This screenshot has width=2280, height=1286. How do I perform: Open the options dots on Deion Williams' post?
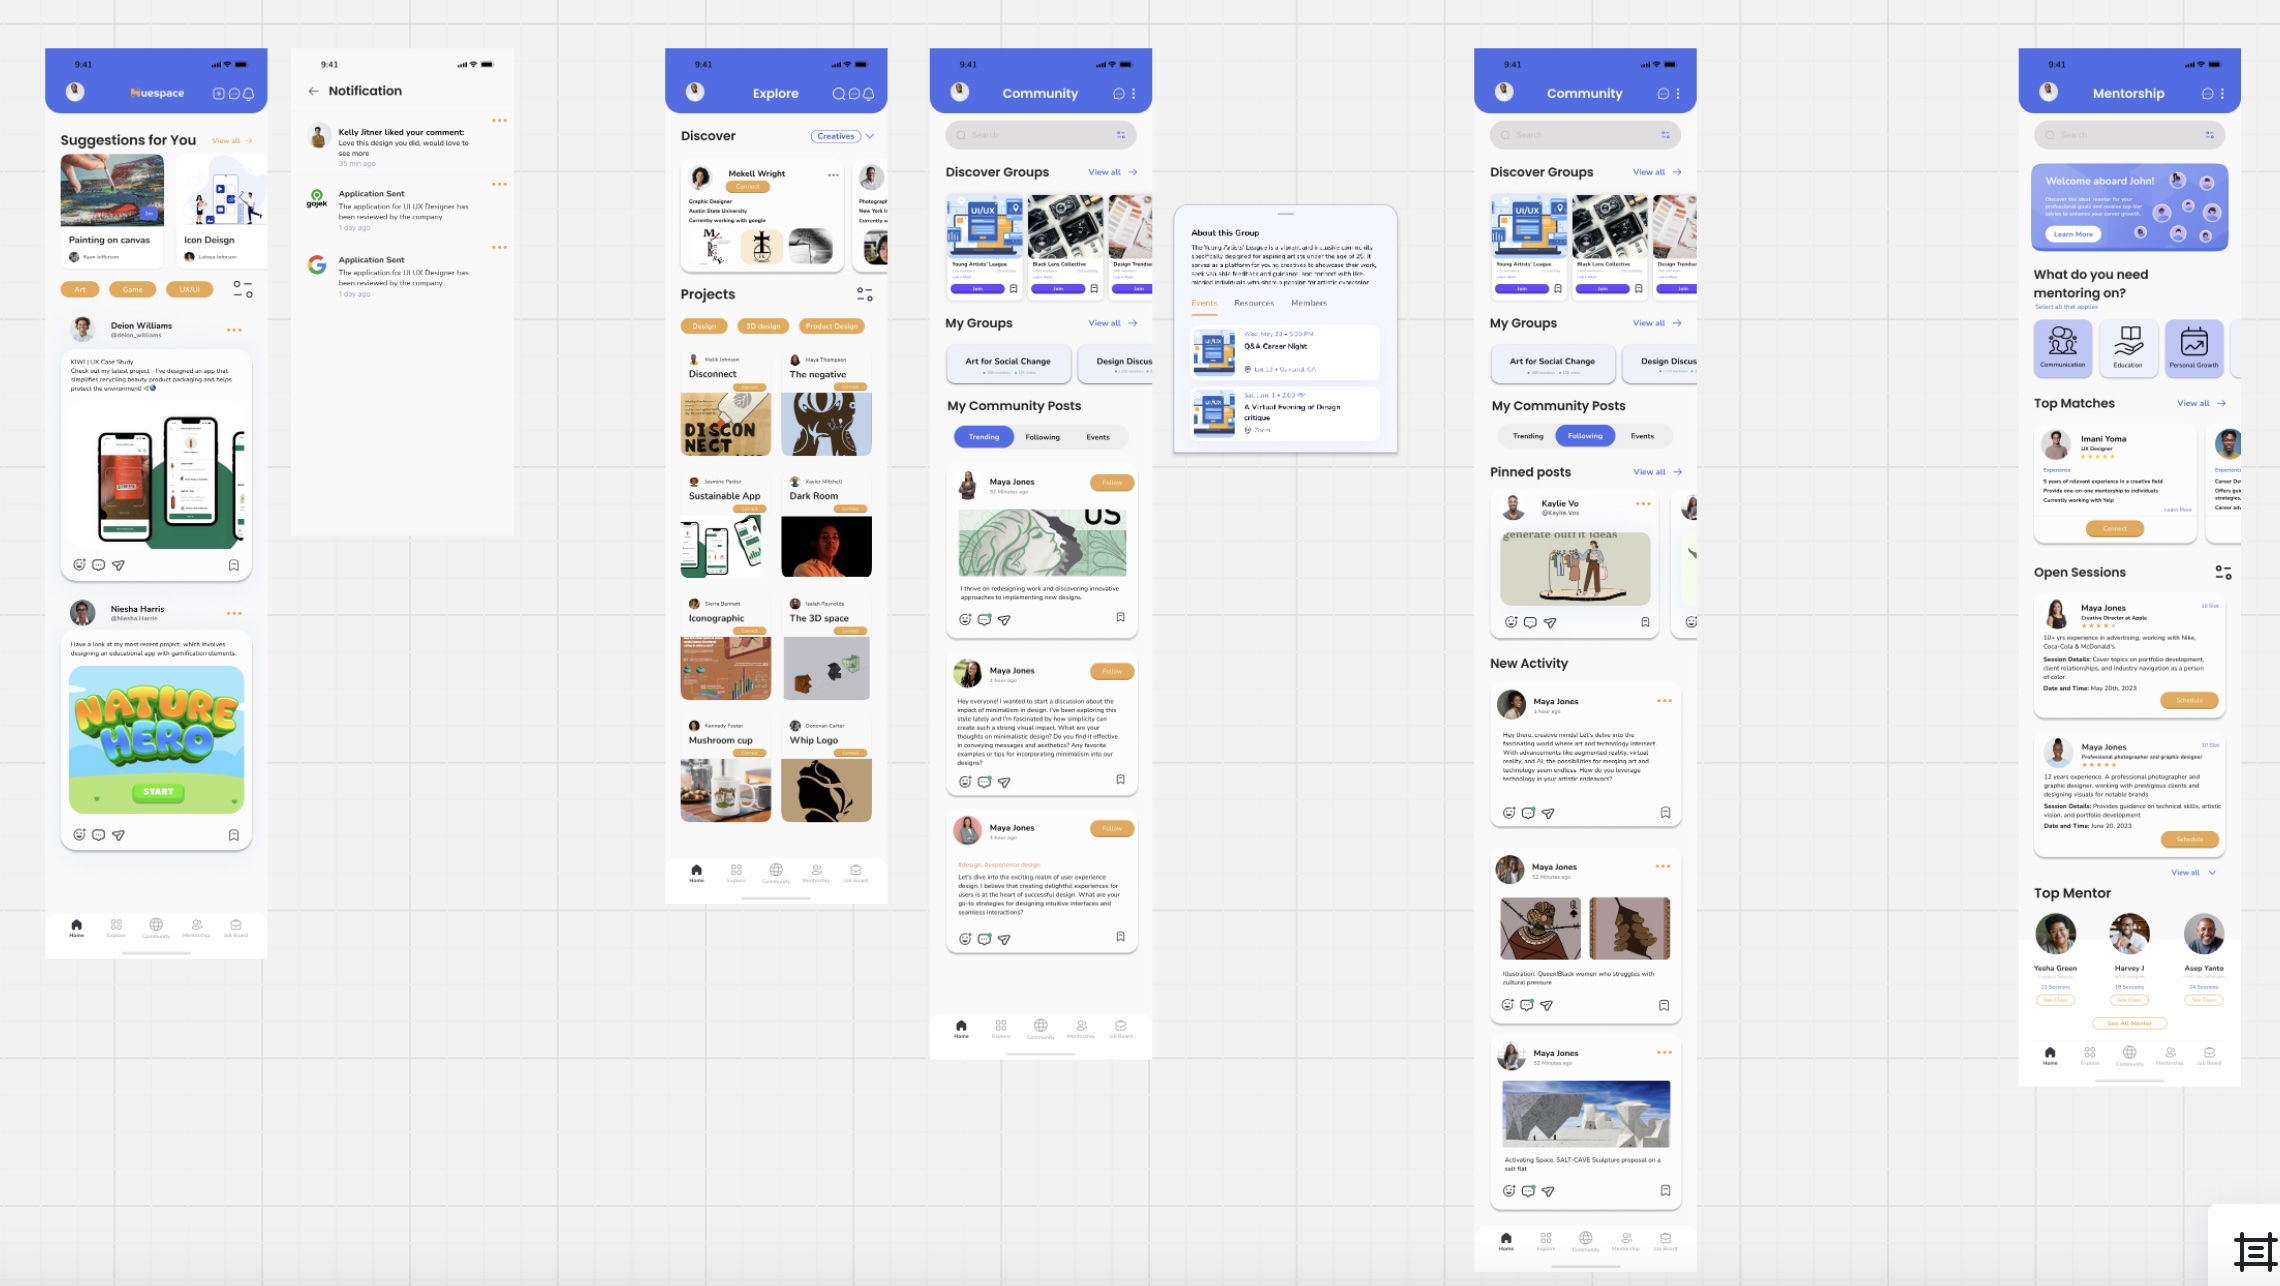coord(234,330)
